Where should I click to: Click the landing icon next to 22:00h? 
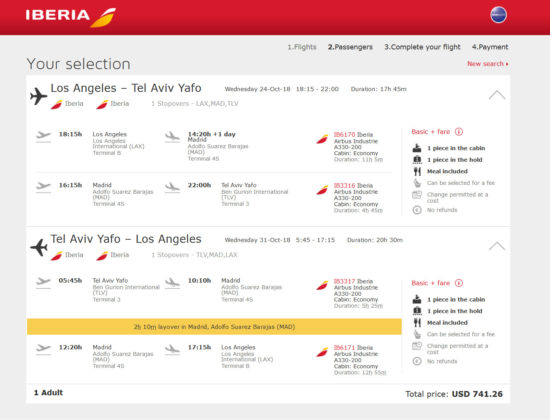pos(172,187)
